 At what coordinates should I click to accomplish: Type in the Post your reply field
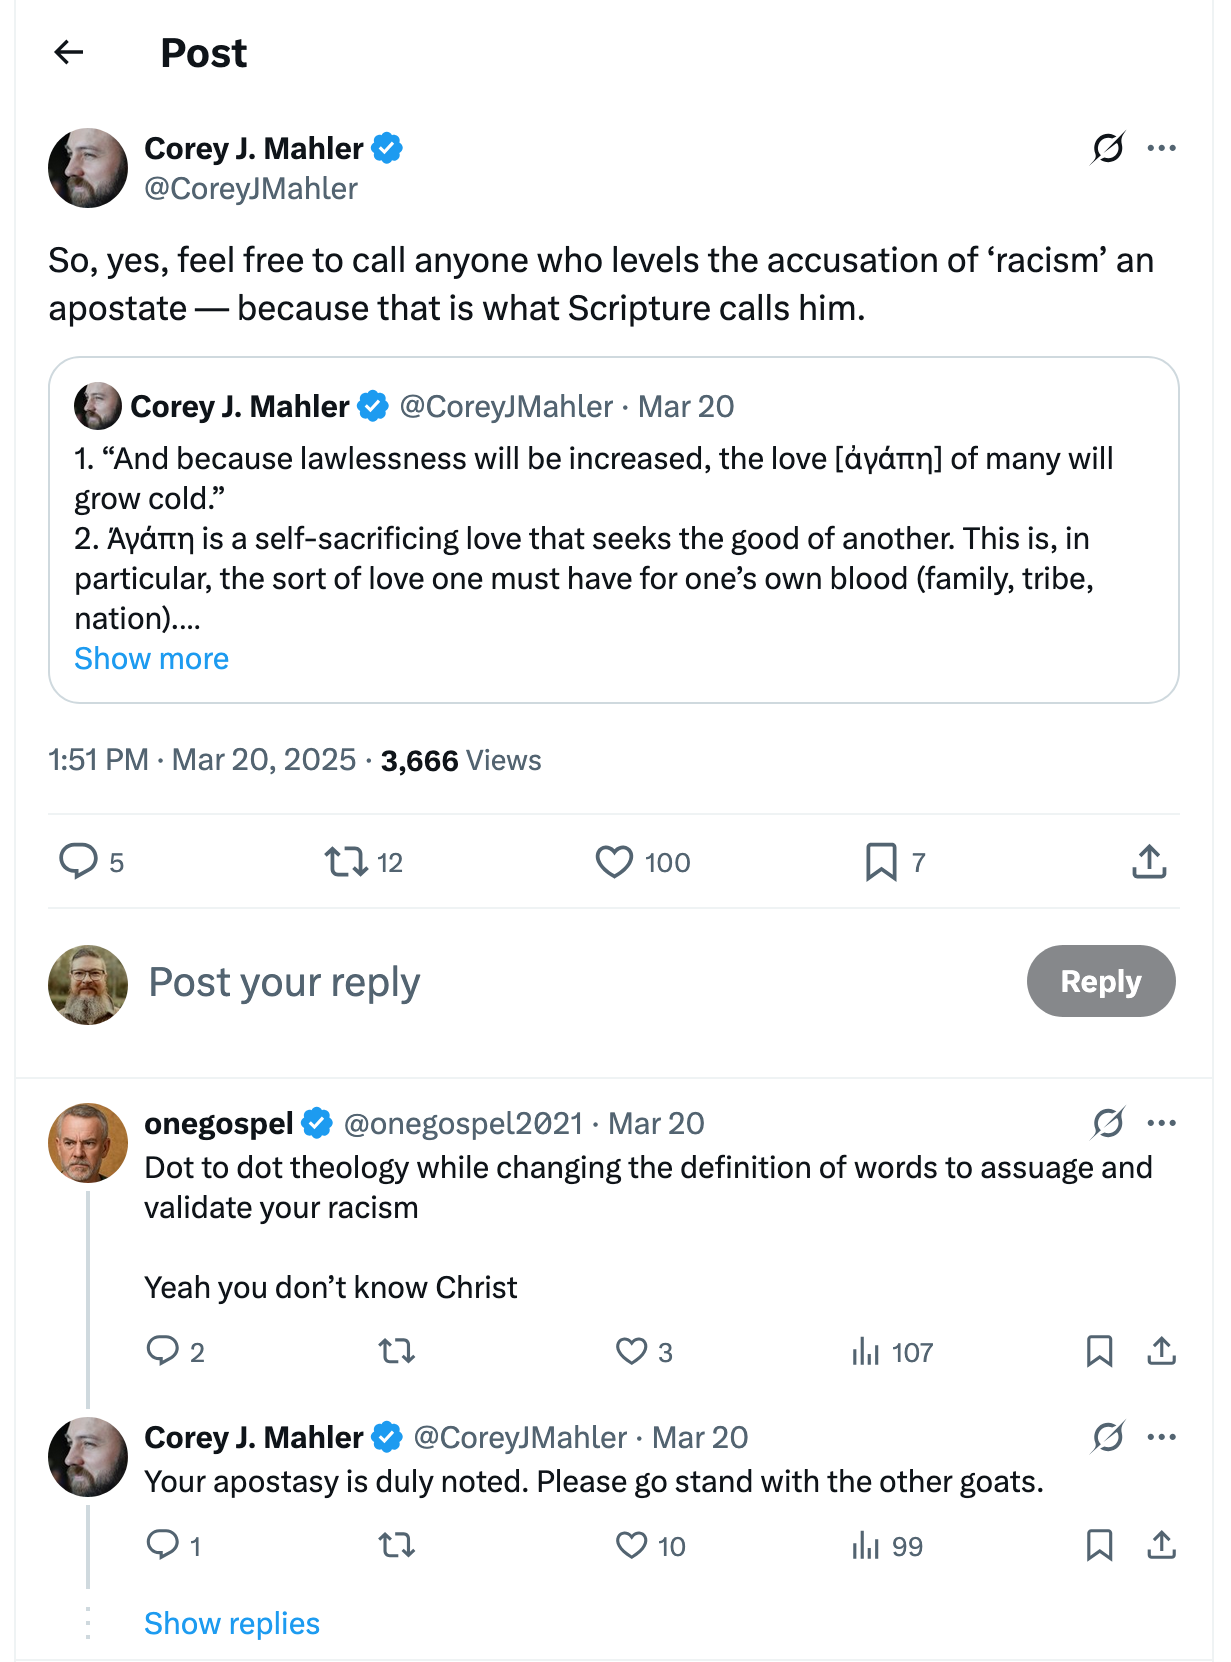500,982
